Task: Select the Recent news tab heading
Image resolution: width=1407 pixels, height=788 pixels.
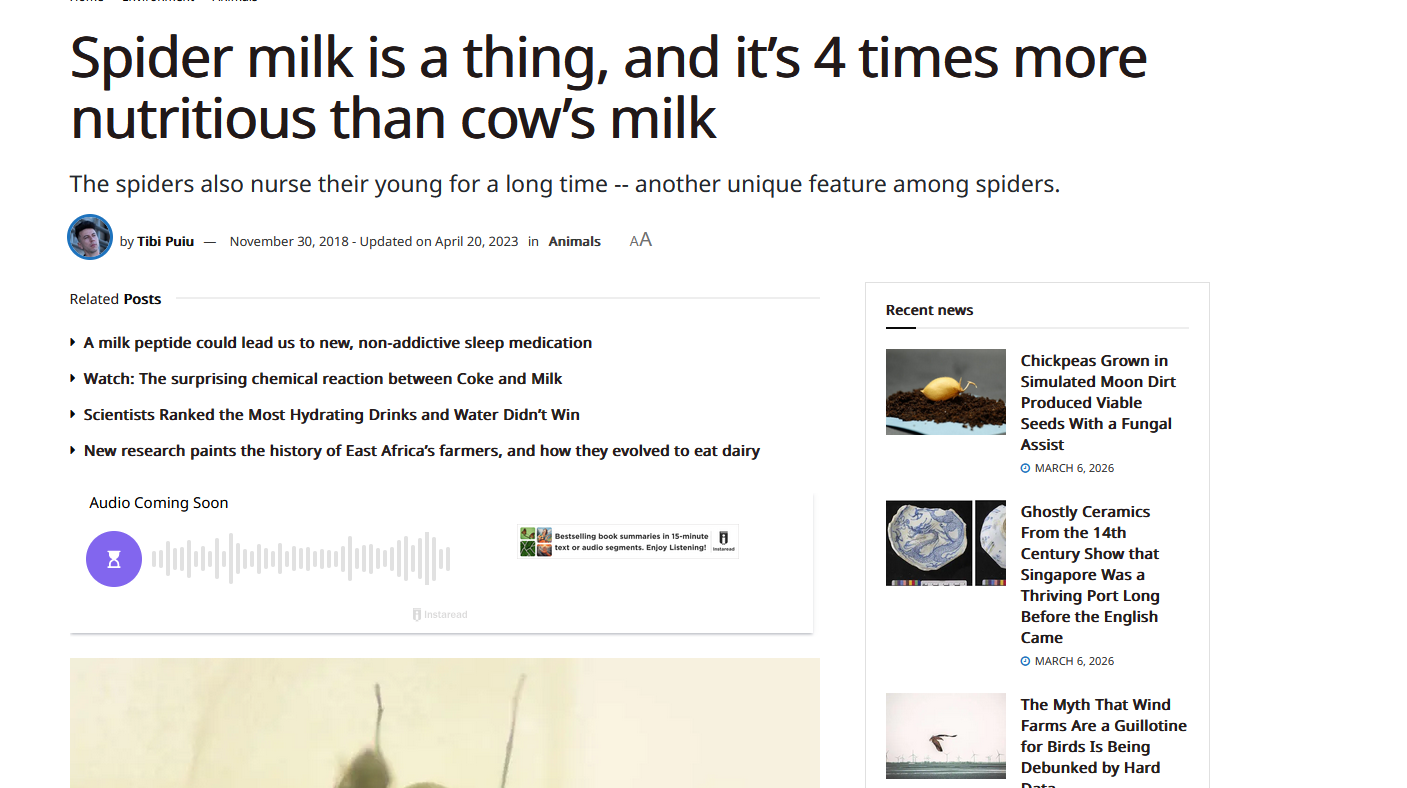Action: coord(929,310)
